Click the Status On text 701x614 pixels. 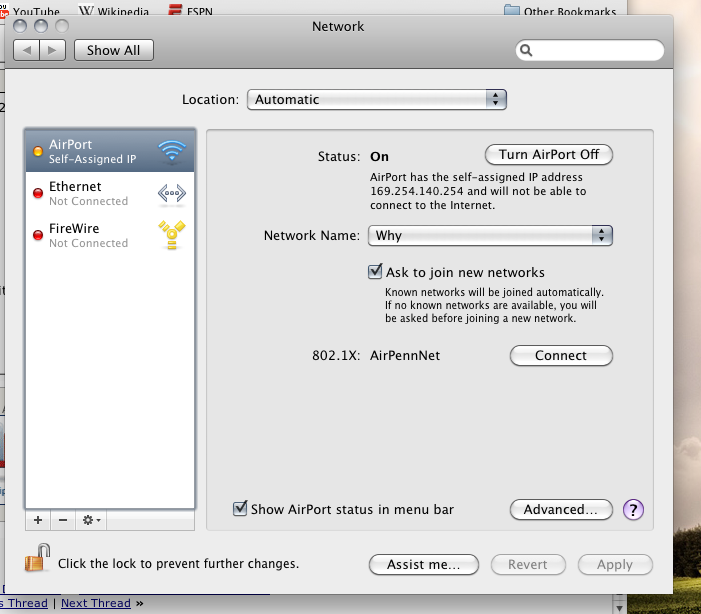tap(379, 157)
